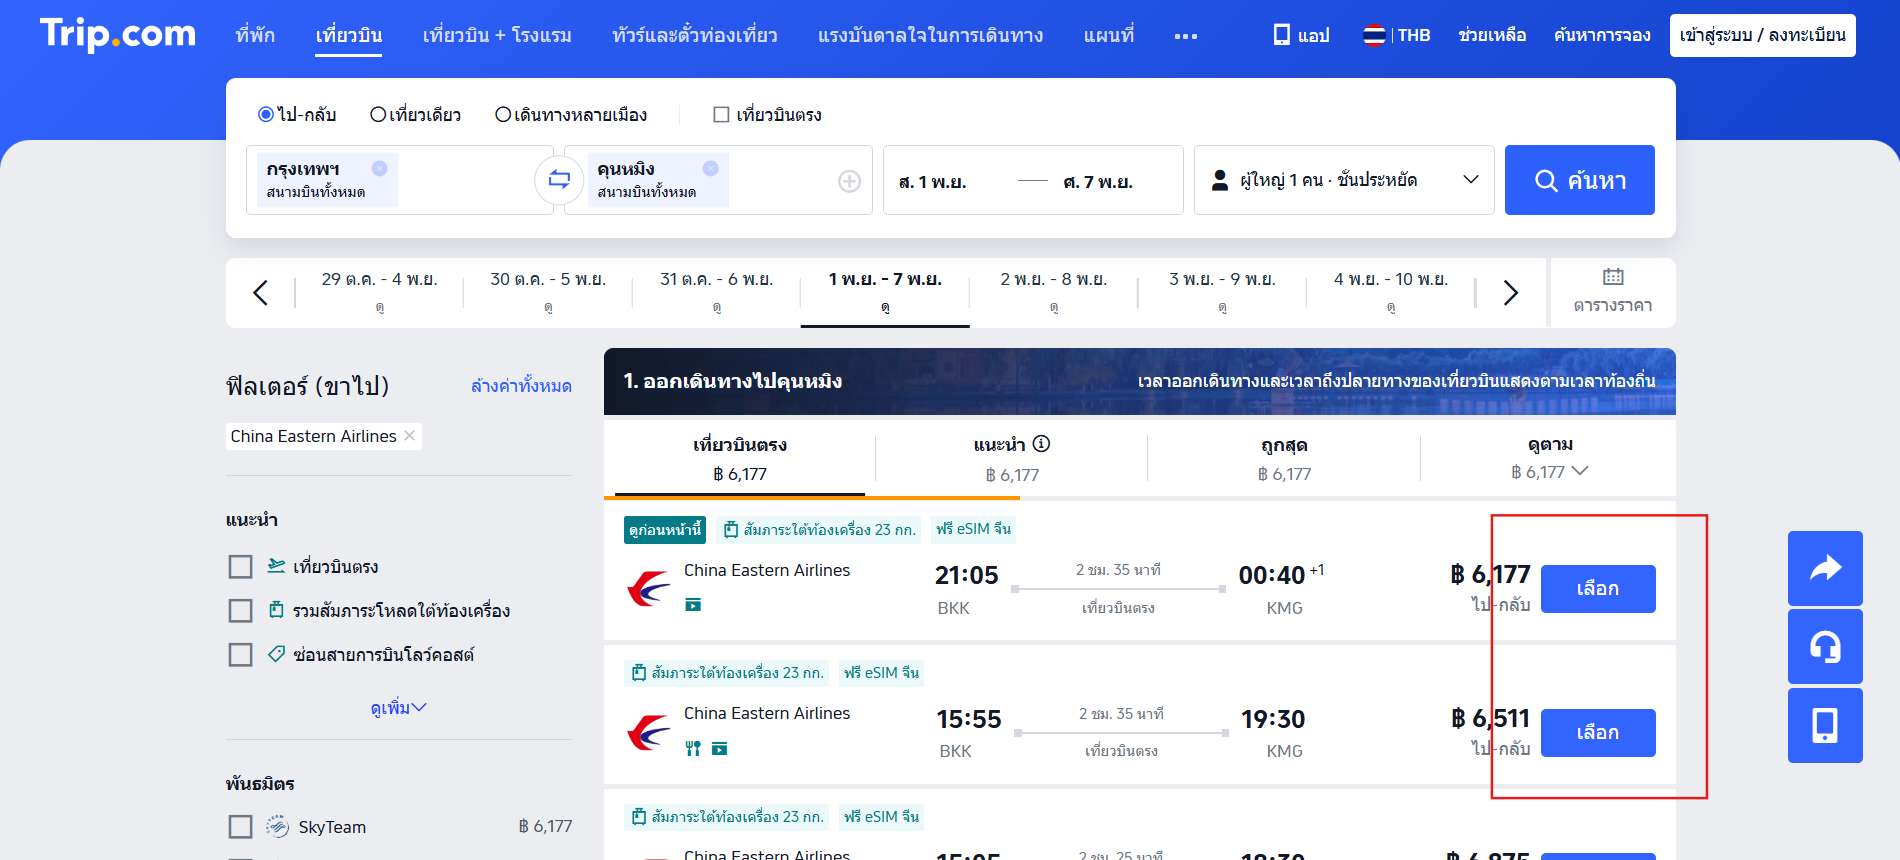
Task: Open customer support headset icon
Action: point(1825,647)
